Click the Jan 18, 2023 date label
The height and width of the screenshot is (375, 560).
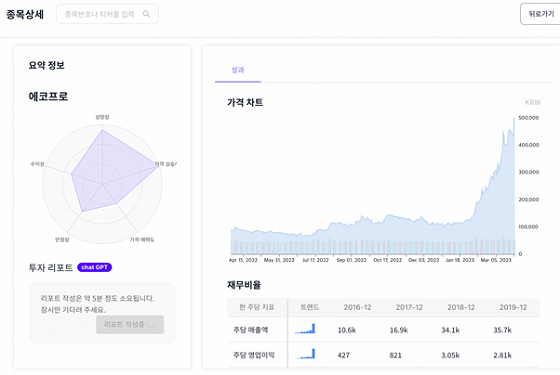point(460,260)
